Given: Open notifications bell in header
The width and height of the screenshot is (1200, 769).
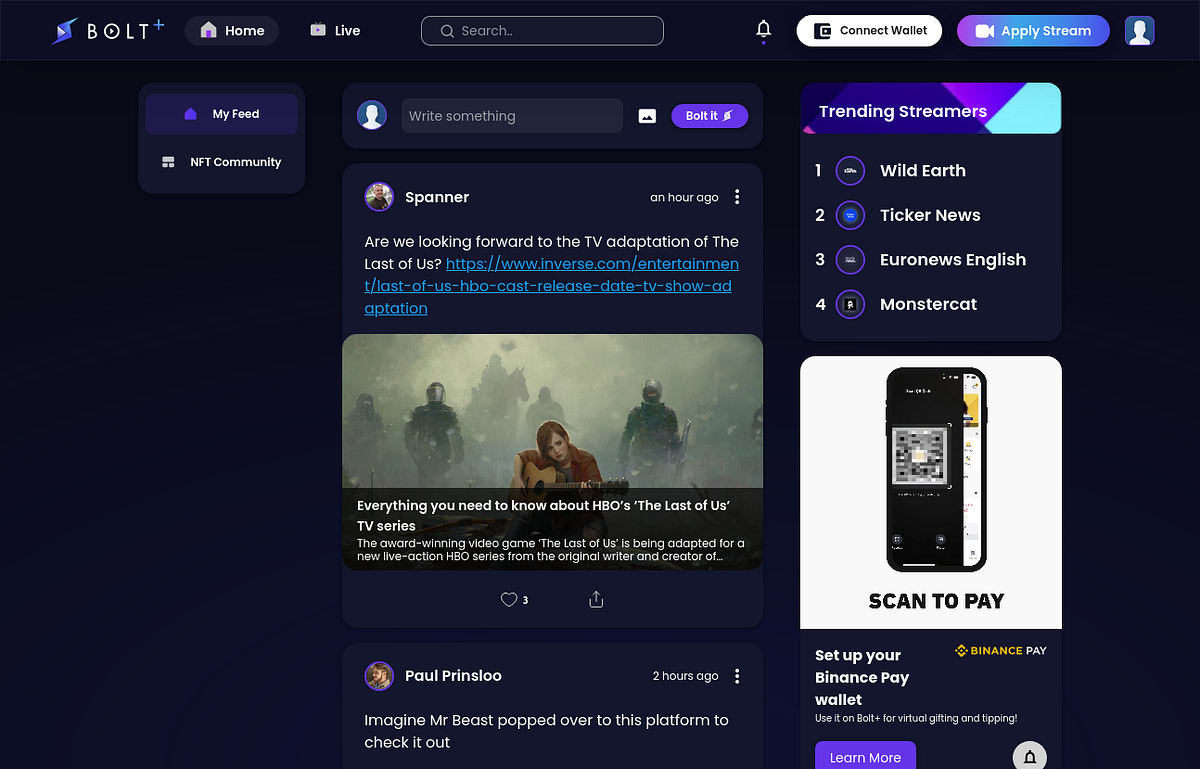Looking at the screenshot, I should pos(763,30).
